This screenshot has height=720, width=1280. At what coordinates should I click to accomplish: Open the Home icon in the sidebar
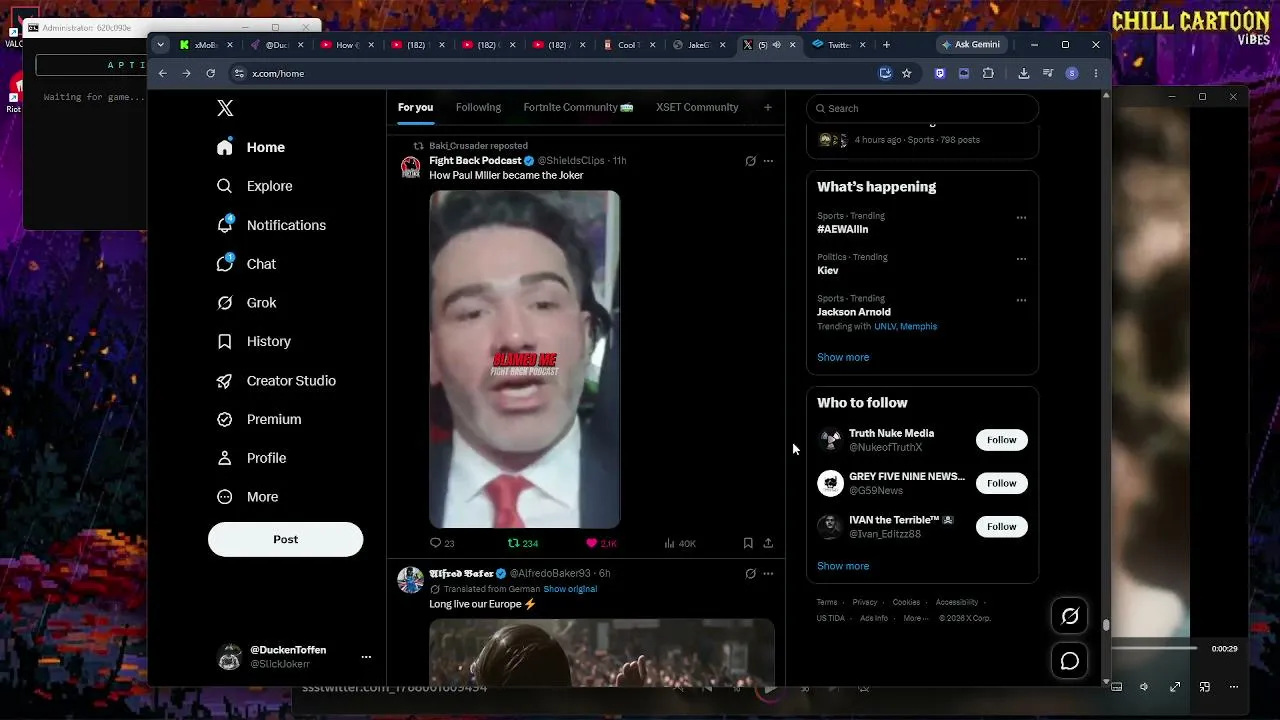tap(225, 147)
